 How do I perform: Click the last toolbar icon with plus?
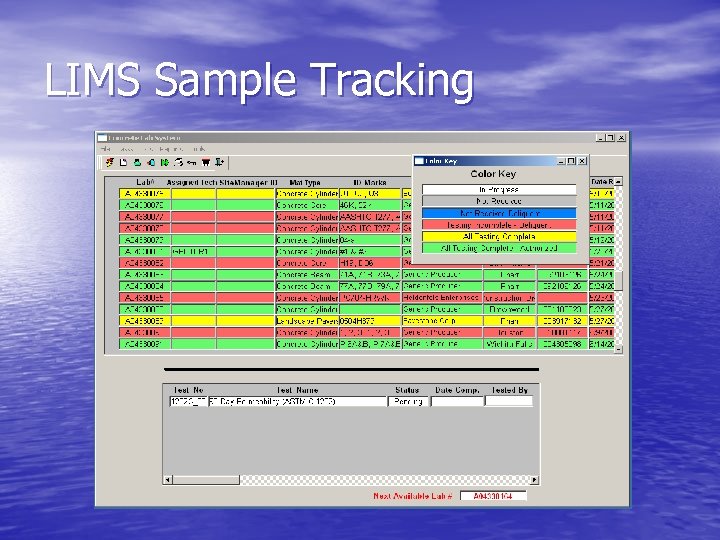coord(219,162)
